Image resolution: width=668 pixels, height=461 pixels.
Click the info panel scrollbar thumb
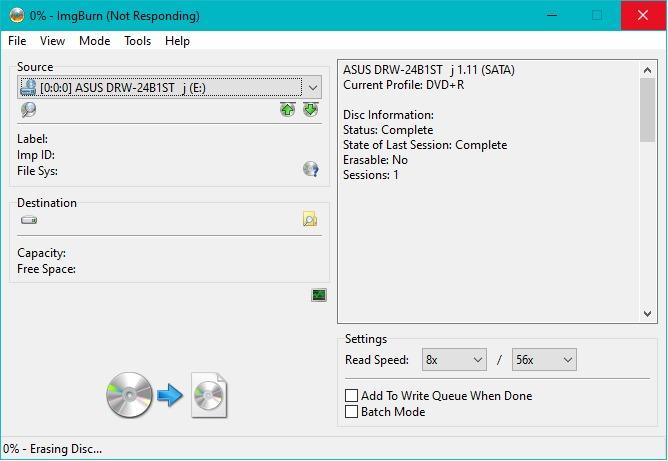(x=648, y=110)
